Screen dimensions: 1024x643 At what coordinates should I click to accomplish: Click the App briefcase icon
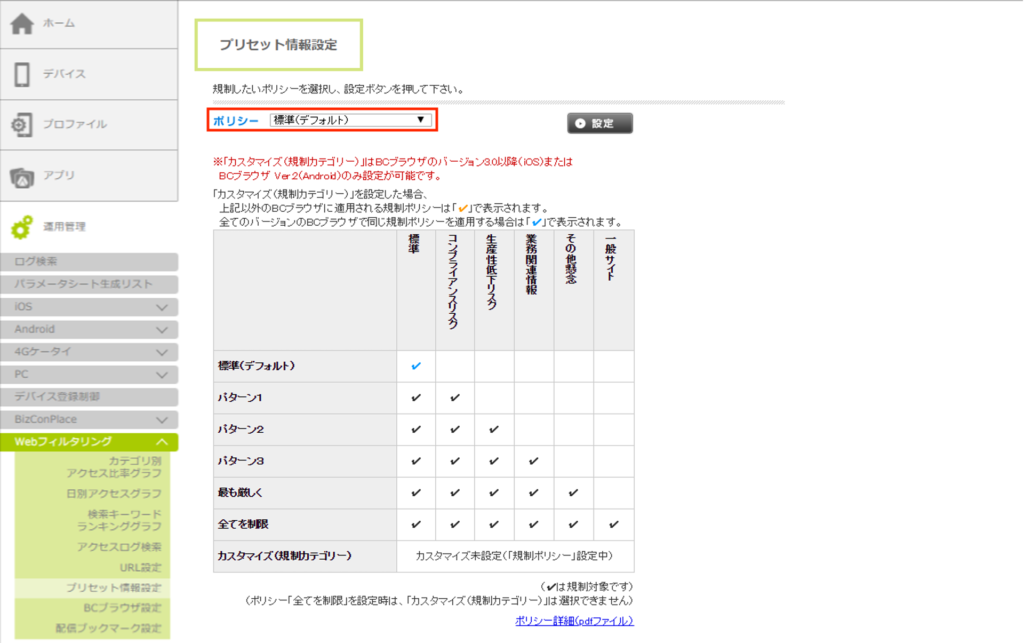pos(22,176)
